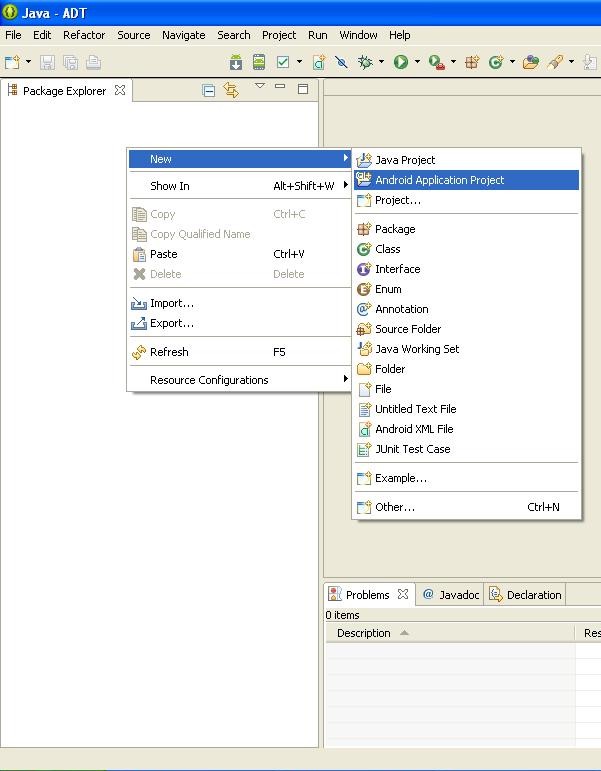Click the New Java Package toolbar icon

[x=472, y=62]
